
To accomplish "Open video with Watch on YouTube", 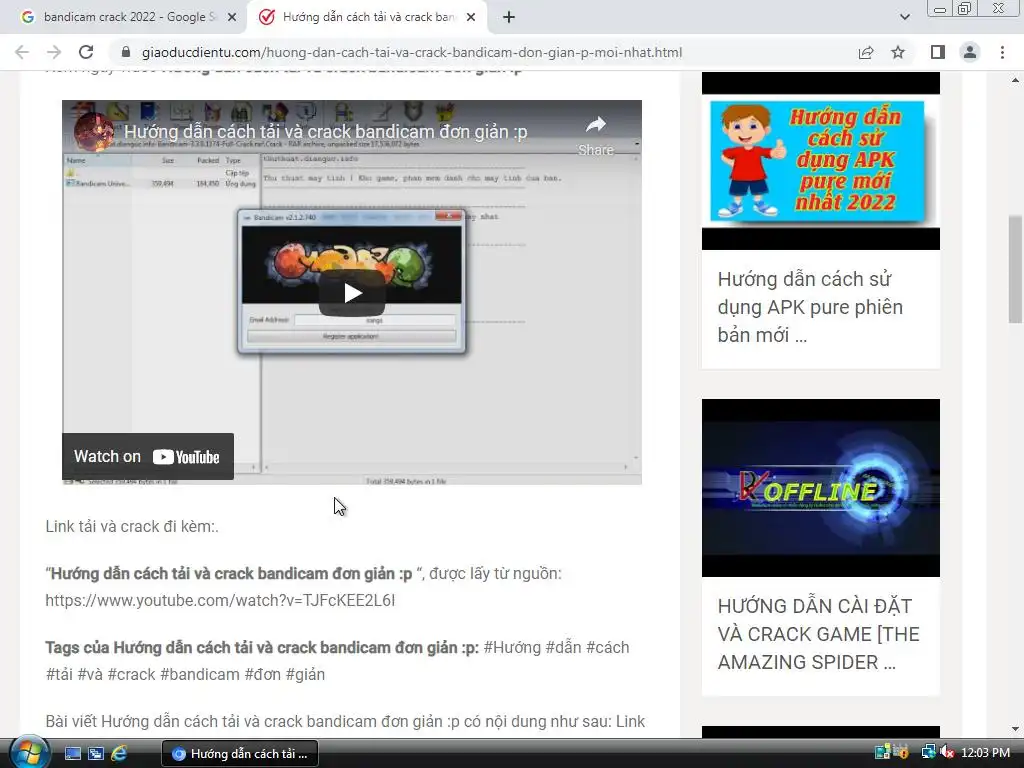I will pyautogui.click(x=148, y=456).
